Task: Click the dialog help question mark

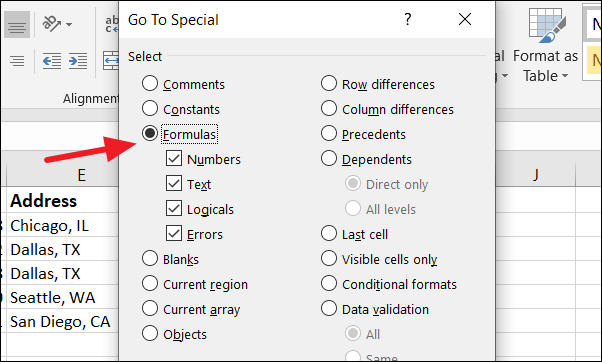Action: coord(408,19)
